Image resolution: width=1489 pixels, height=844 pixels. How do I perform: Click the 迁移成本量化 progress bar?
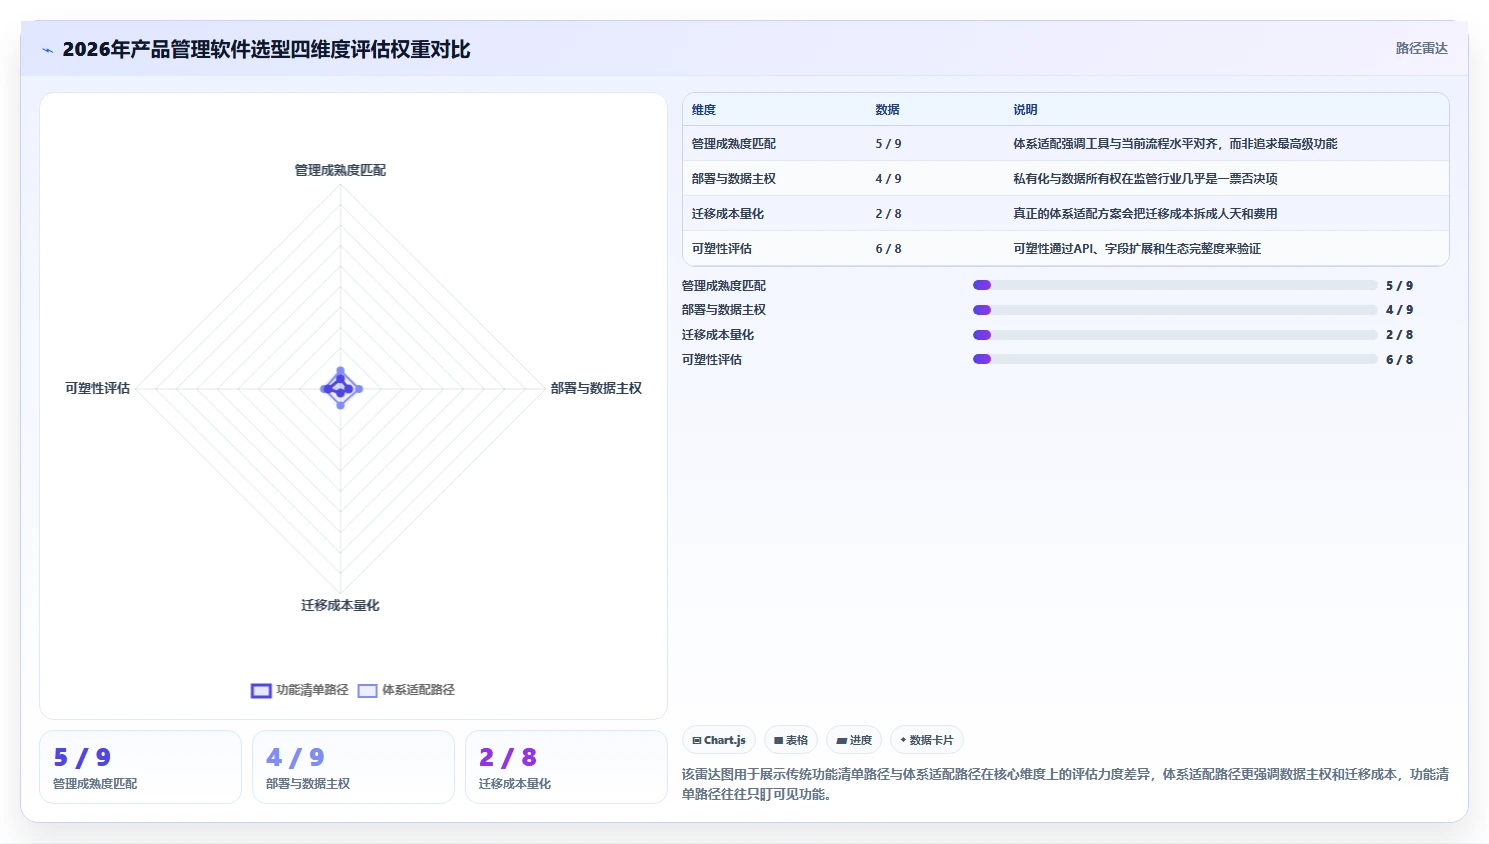tap(1175, 335)
